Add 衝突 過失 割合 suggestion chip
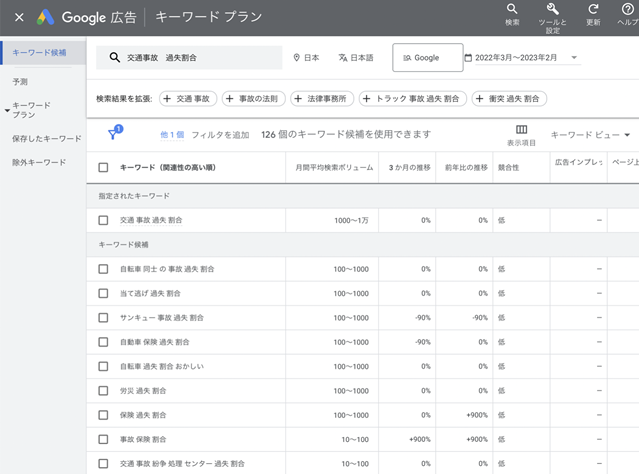Image resolution: width=639 pixels, height=474 pixels. point(509,99)
